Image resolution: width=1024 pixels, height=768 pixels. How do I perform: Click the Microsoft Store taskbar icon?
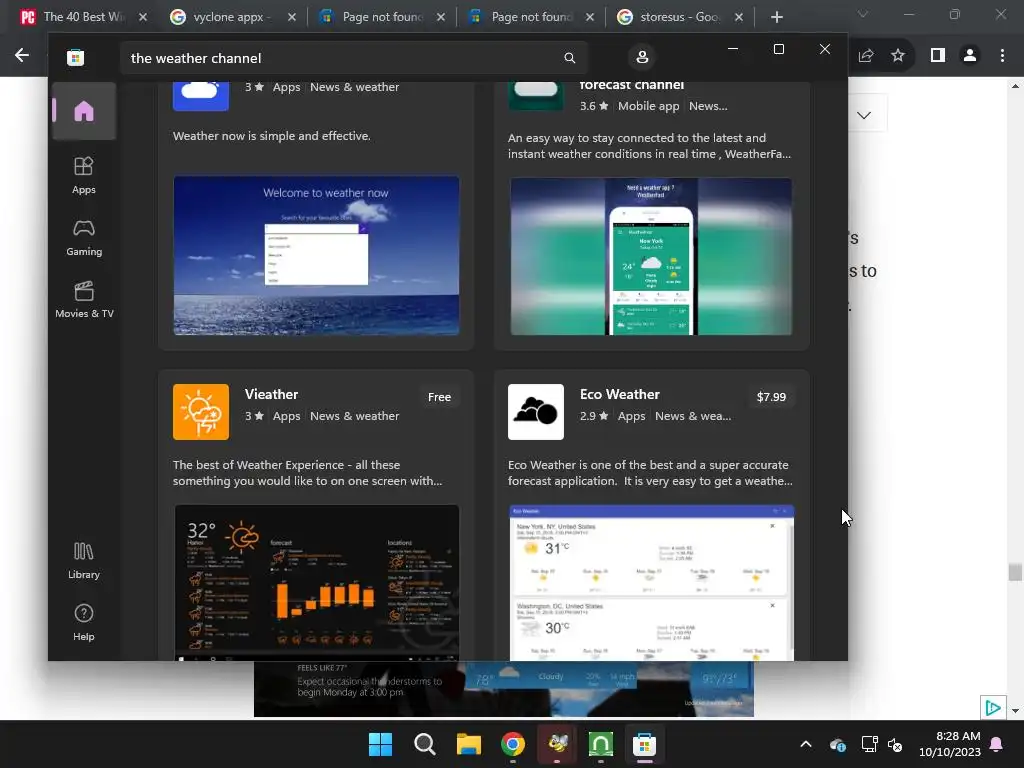click(645, 744)
